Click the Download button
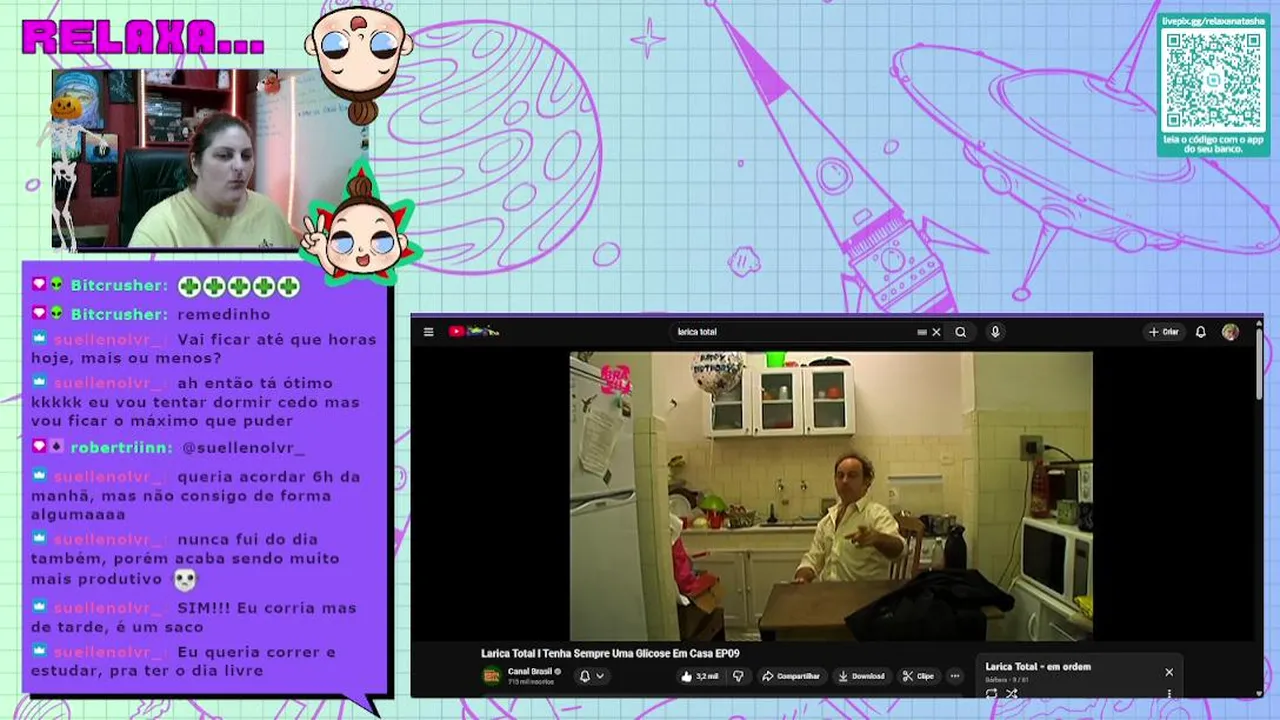Image resolution: width=1280 pixels, height=720 pixels. [861, 676]
